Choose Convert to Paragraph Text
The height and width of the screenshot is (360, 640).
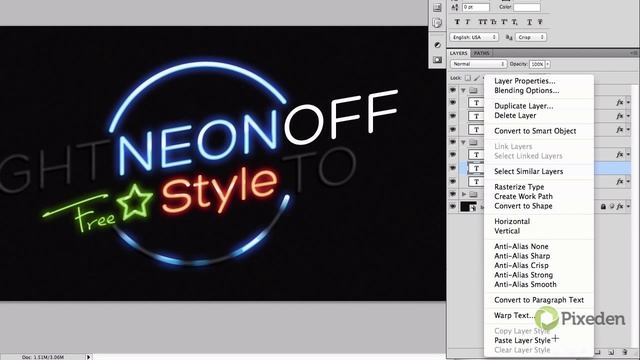coord(539,300)
